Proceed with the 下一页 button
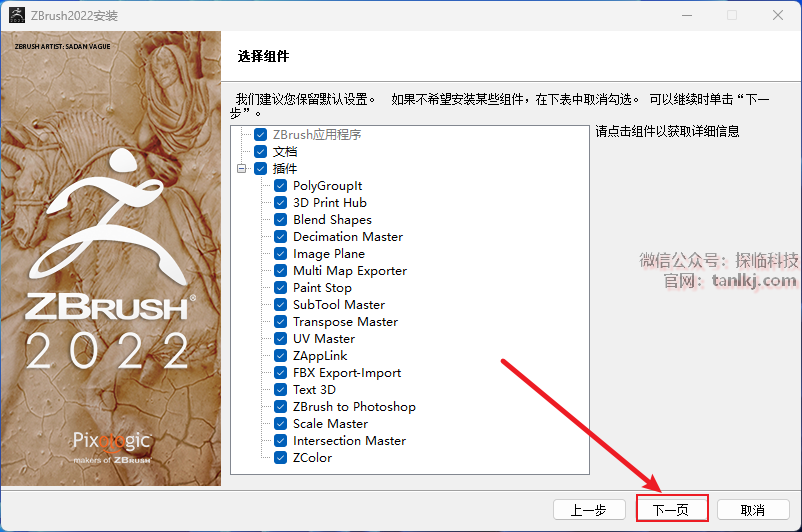The height and width of the screenshot is (532, 802). point(672,509)
